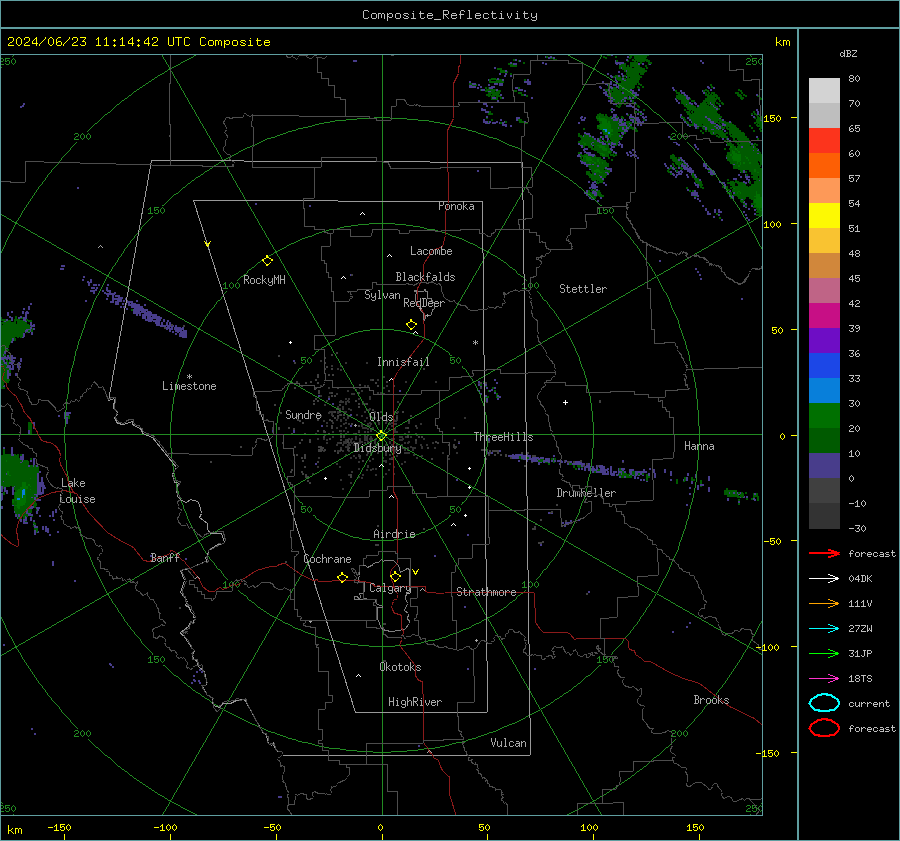Click the white 04DK arrow legend icon
900x841 pixels.
coord(824,579)
